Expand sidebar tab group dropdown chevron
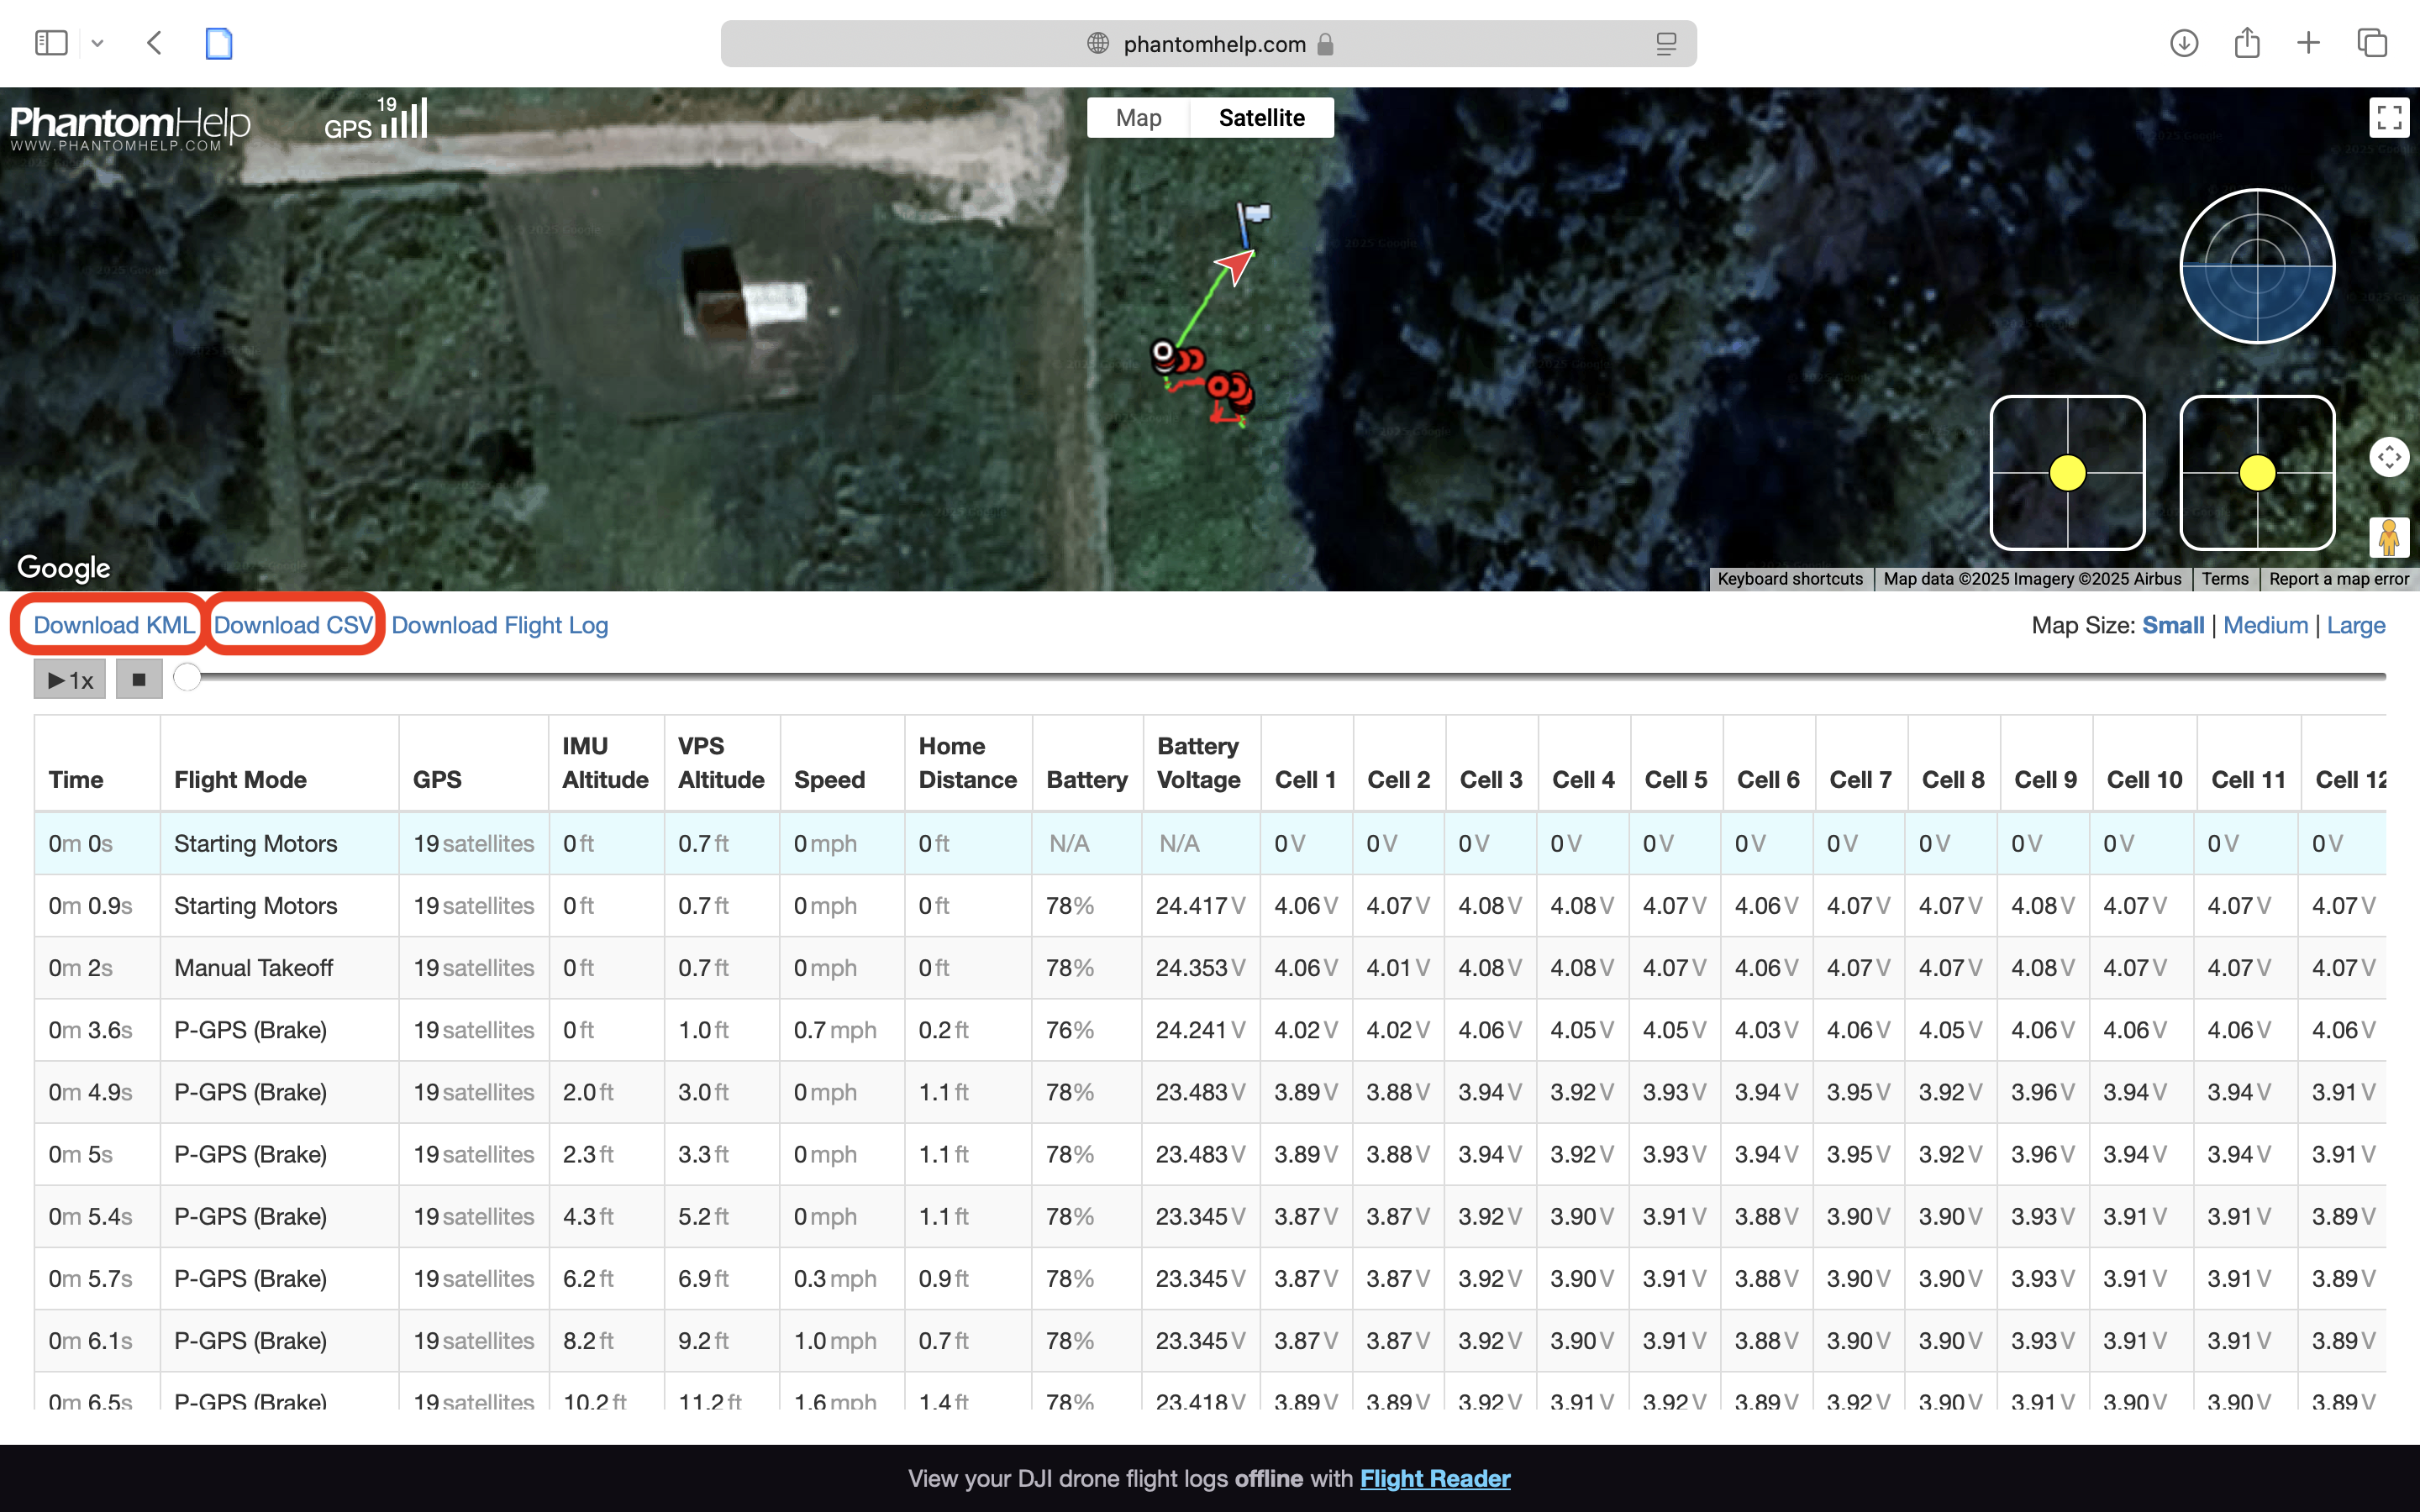This screenshot has width=2420, height=1512. (97, 43)
